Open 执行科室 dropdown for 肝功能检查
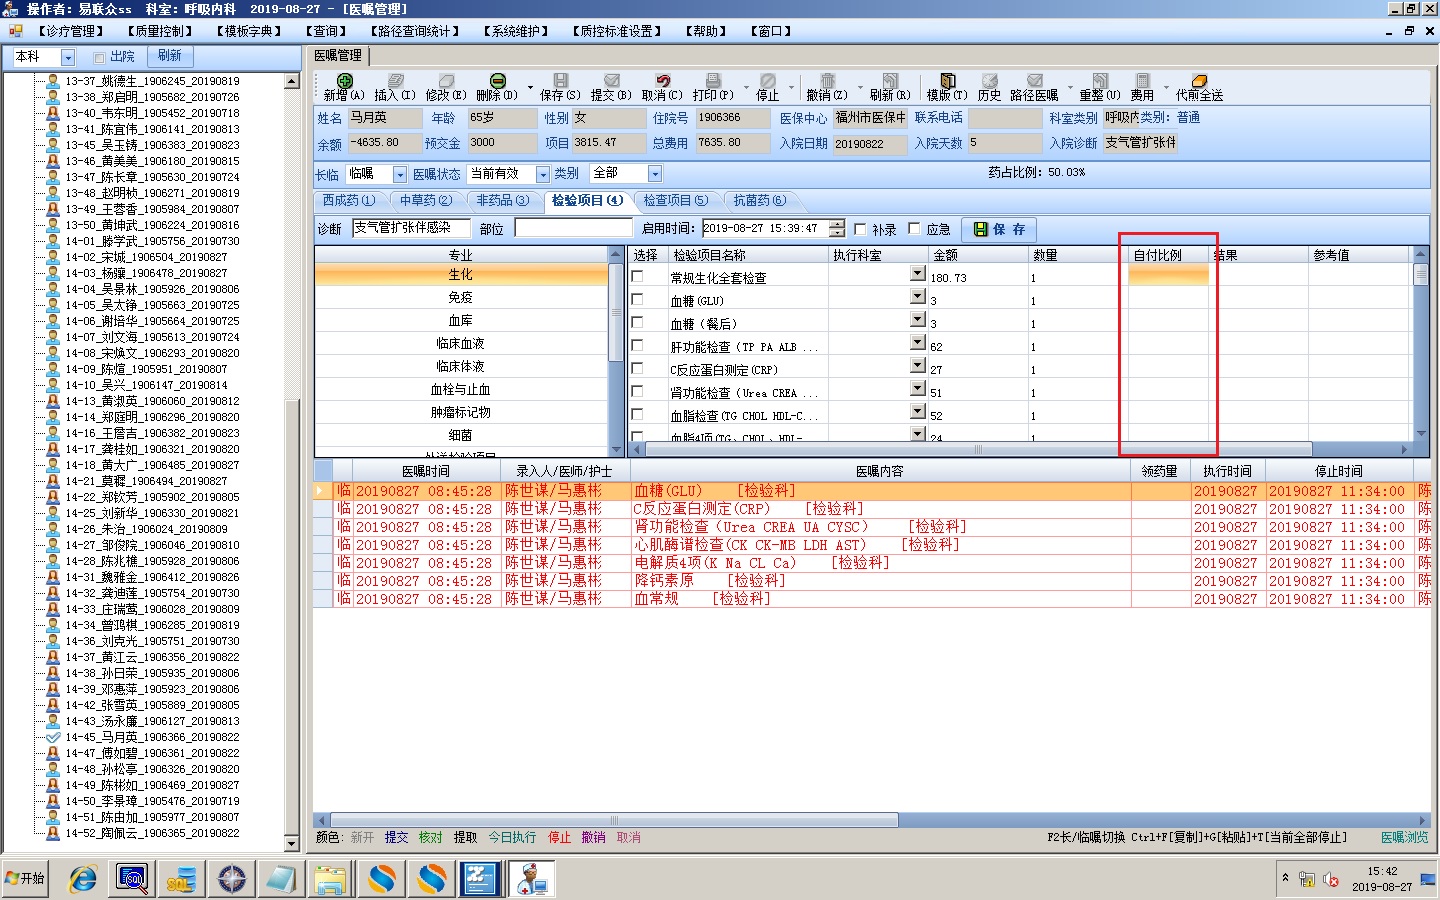Screen dimensions: 1440x900 click(x=918, y=342)
